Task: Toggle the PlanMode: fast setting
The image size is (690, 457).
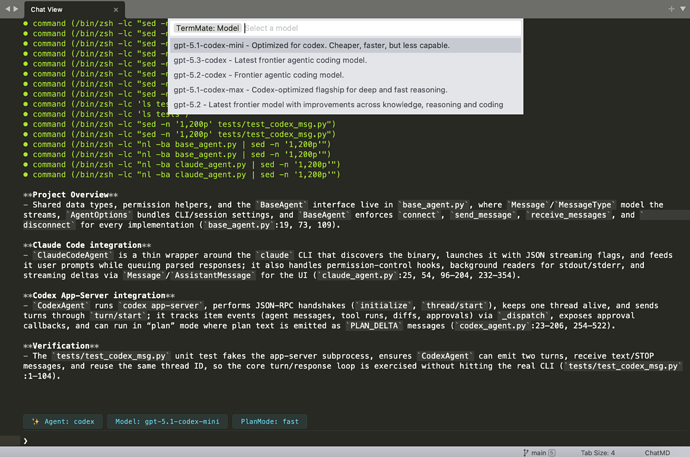Action: [x=268, y=422]
